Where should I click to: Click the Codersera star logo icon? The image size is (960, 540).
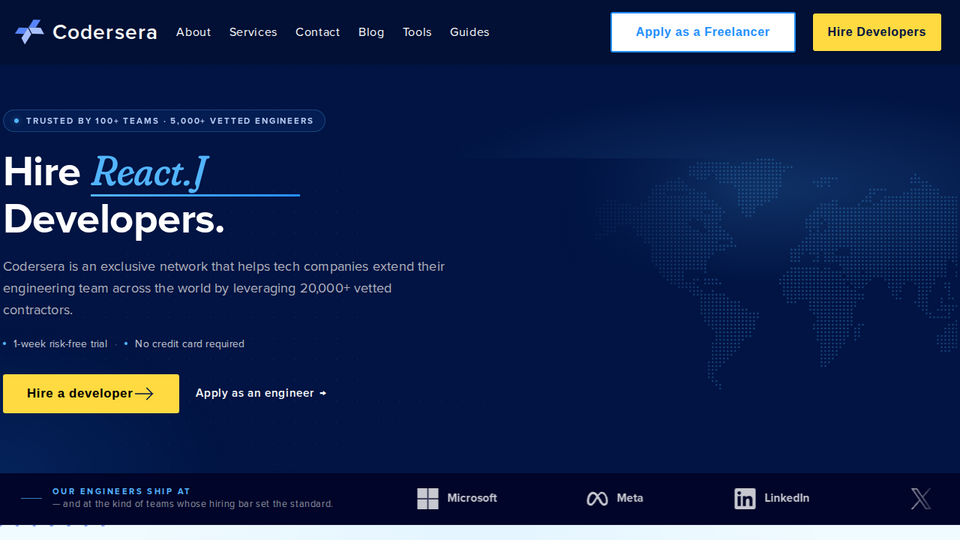(29, 32)
